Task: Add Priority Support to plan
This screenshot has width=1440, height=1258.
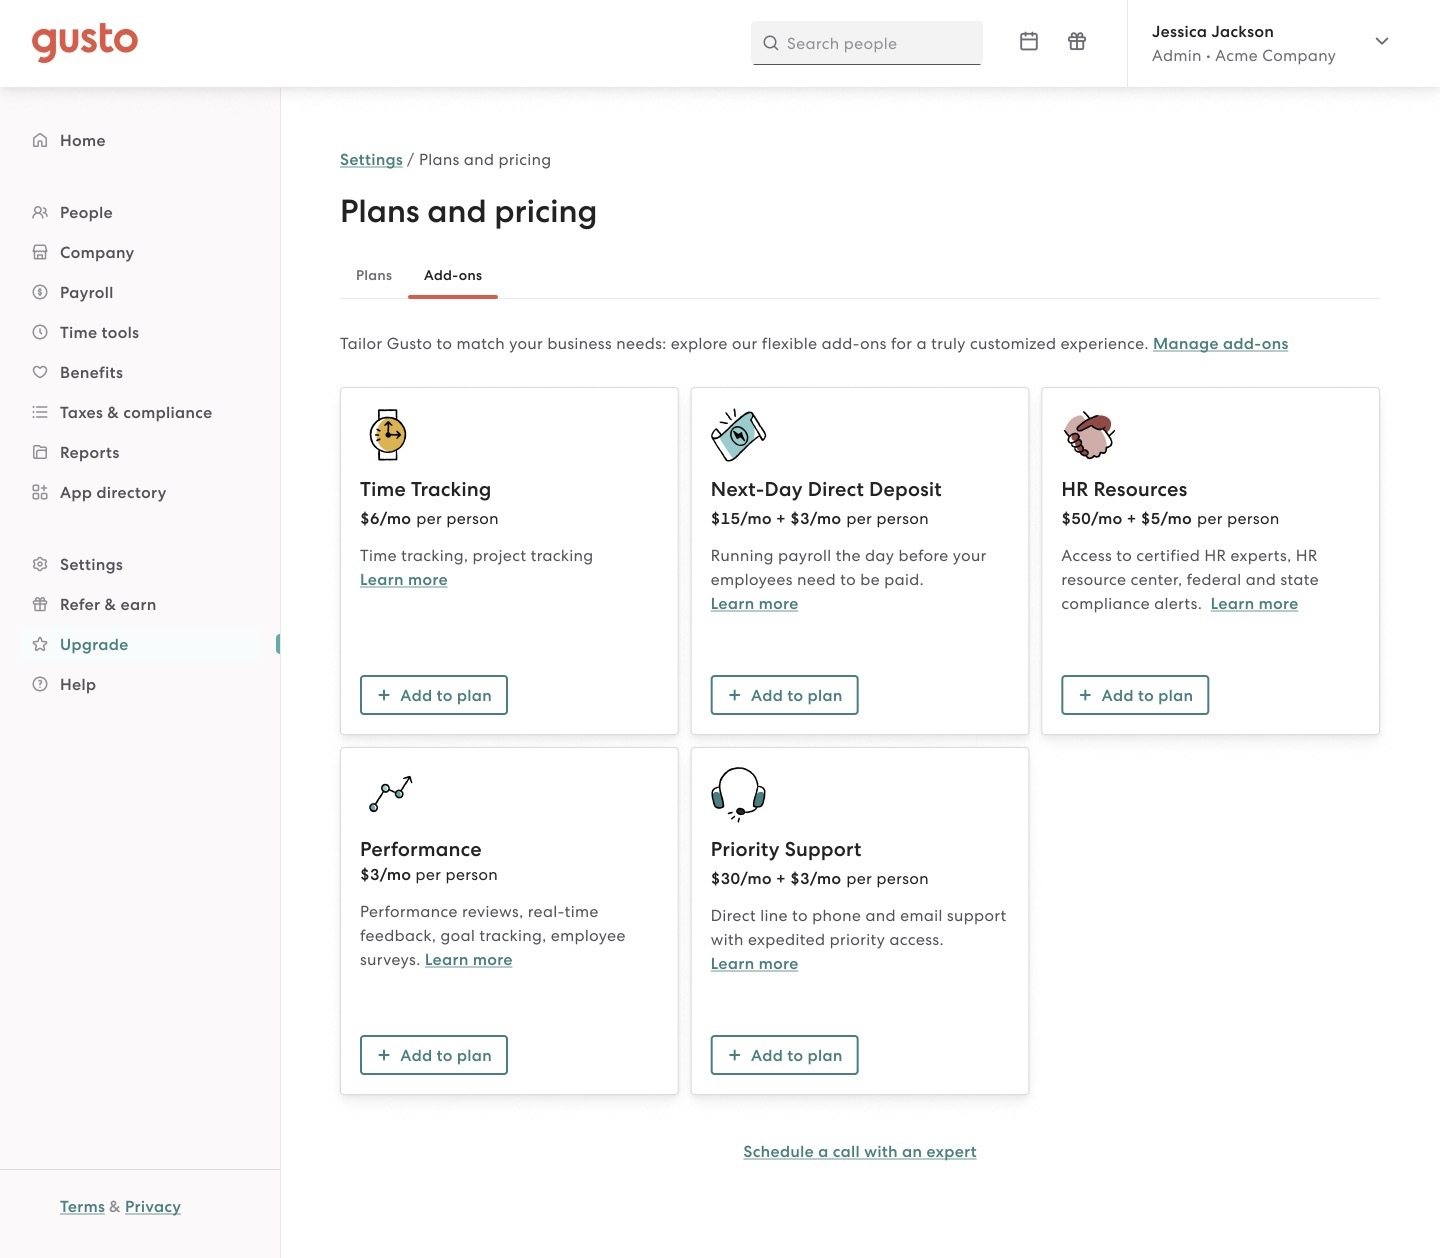Action: coord(784,1055)
